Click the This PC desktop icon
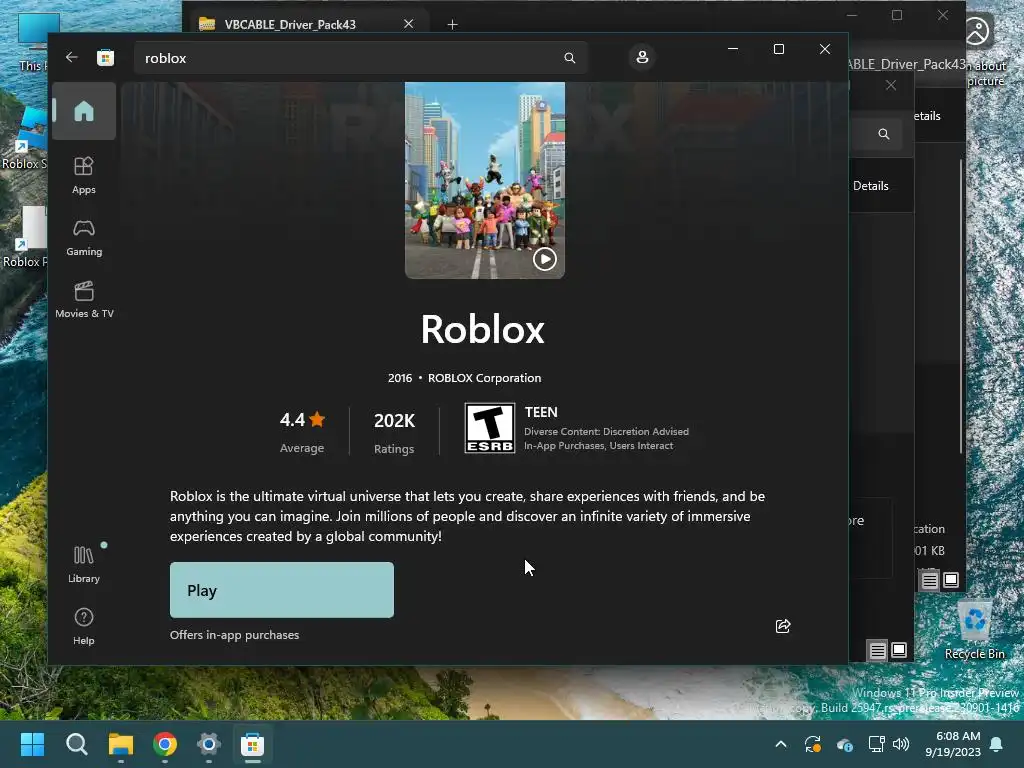The height and width of the screenshot is (768, 1024). point(32,42)
